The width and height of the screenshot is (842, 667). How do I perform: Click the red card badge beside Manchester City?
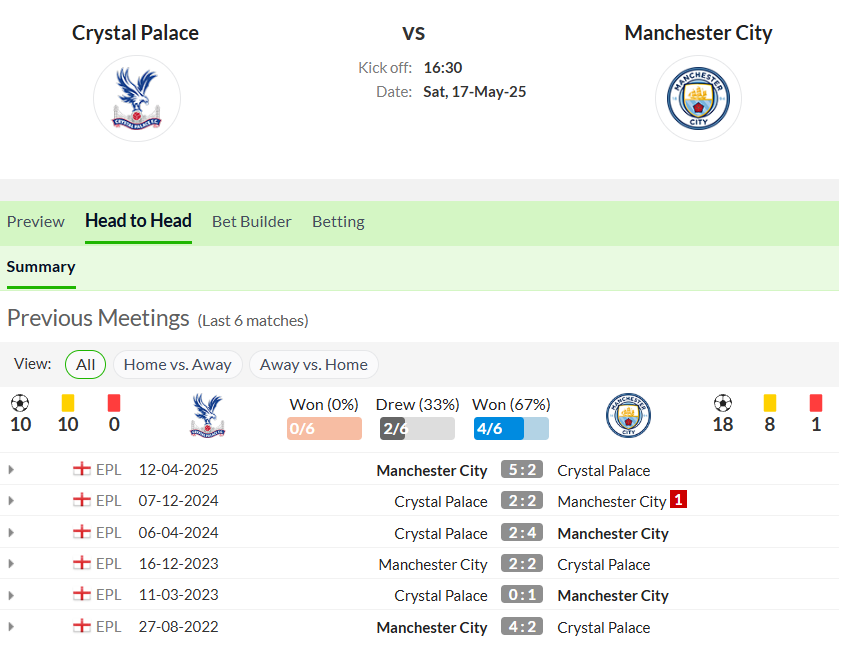click(x=678, y=499)
